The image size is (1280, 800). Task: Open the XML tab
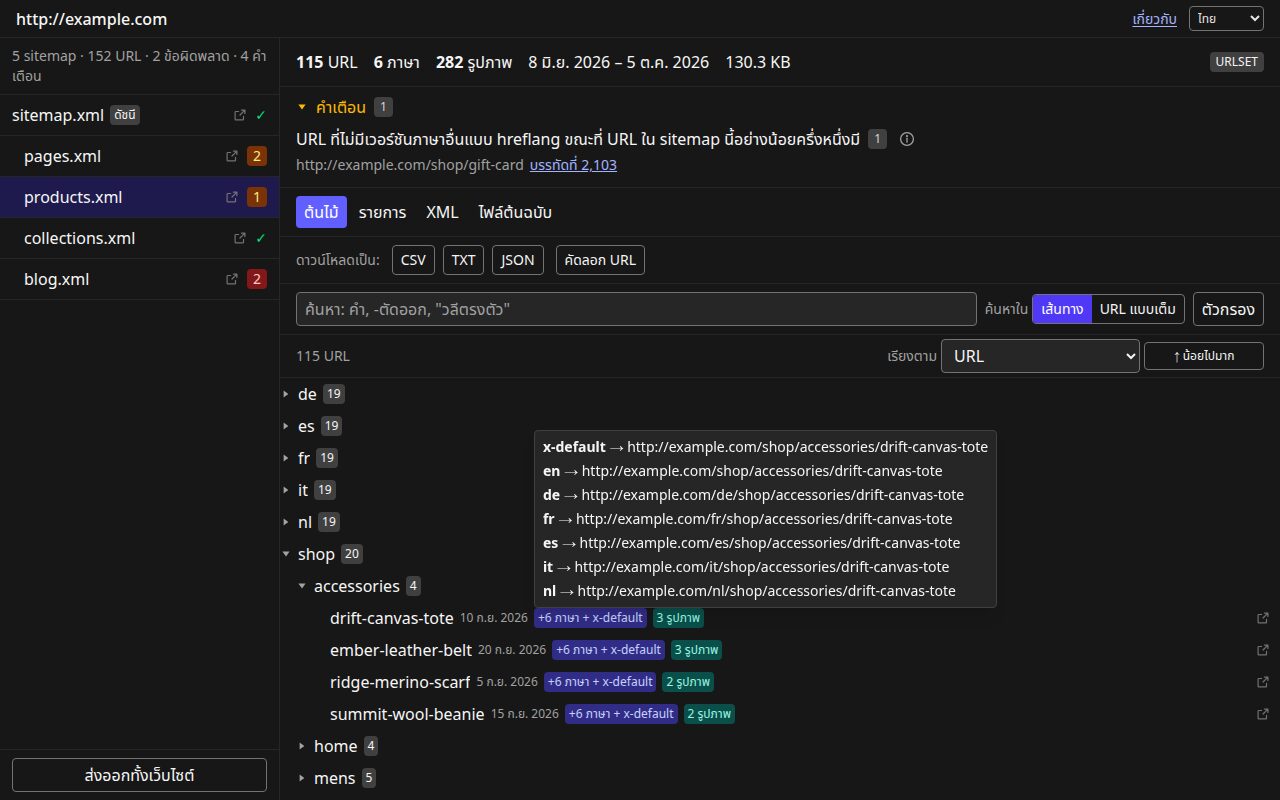(442, 212)
